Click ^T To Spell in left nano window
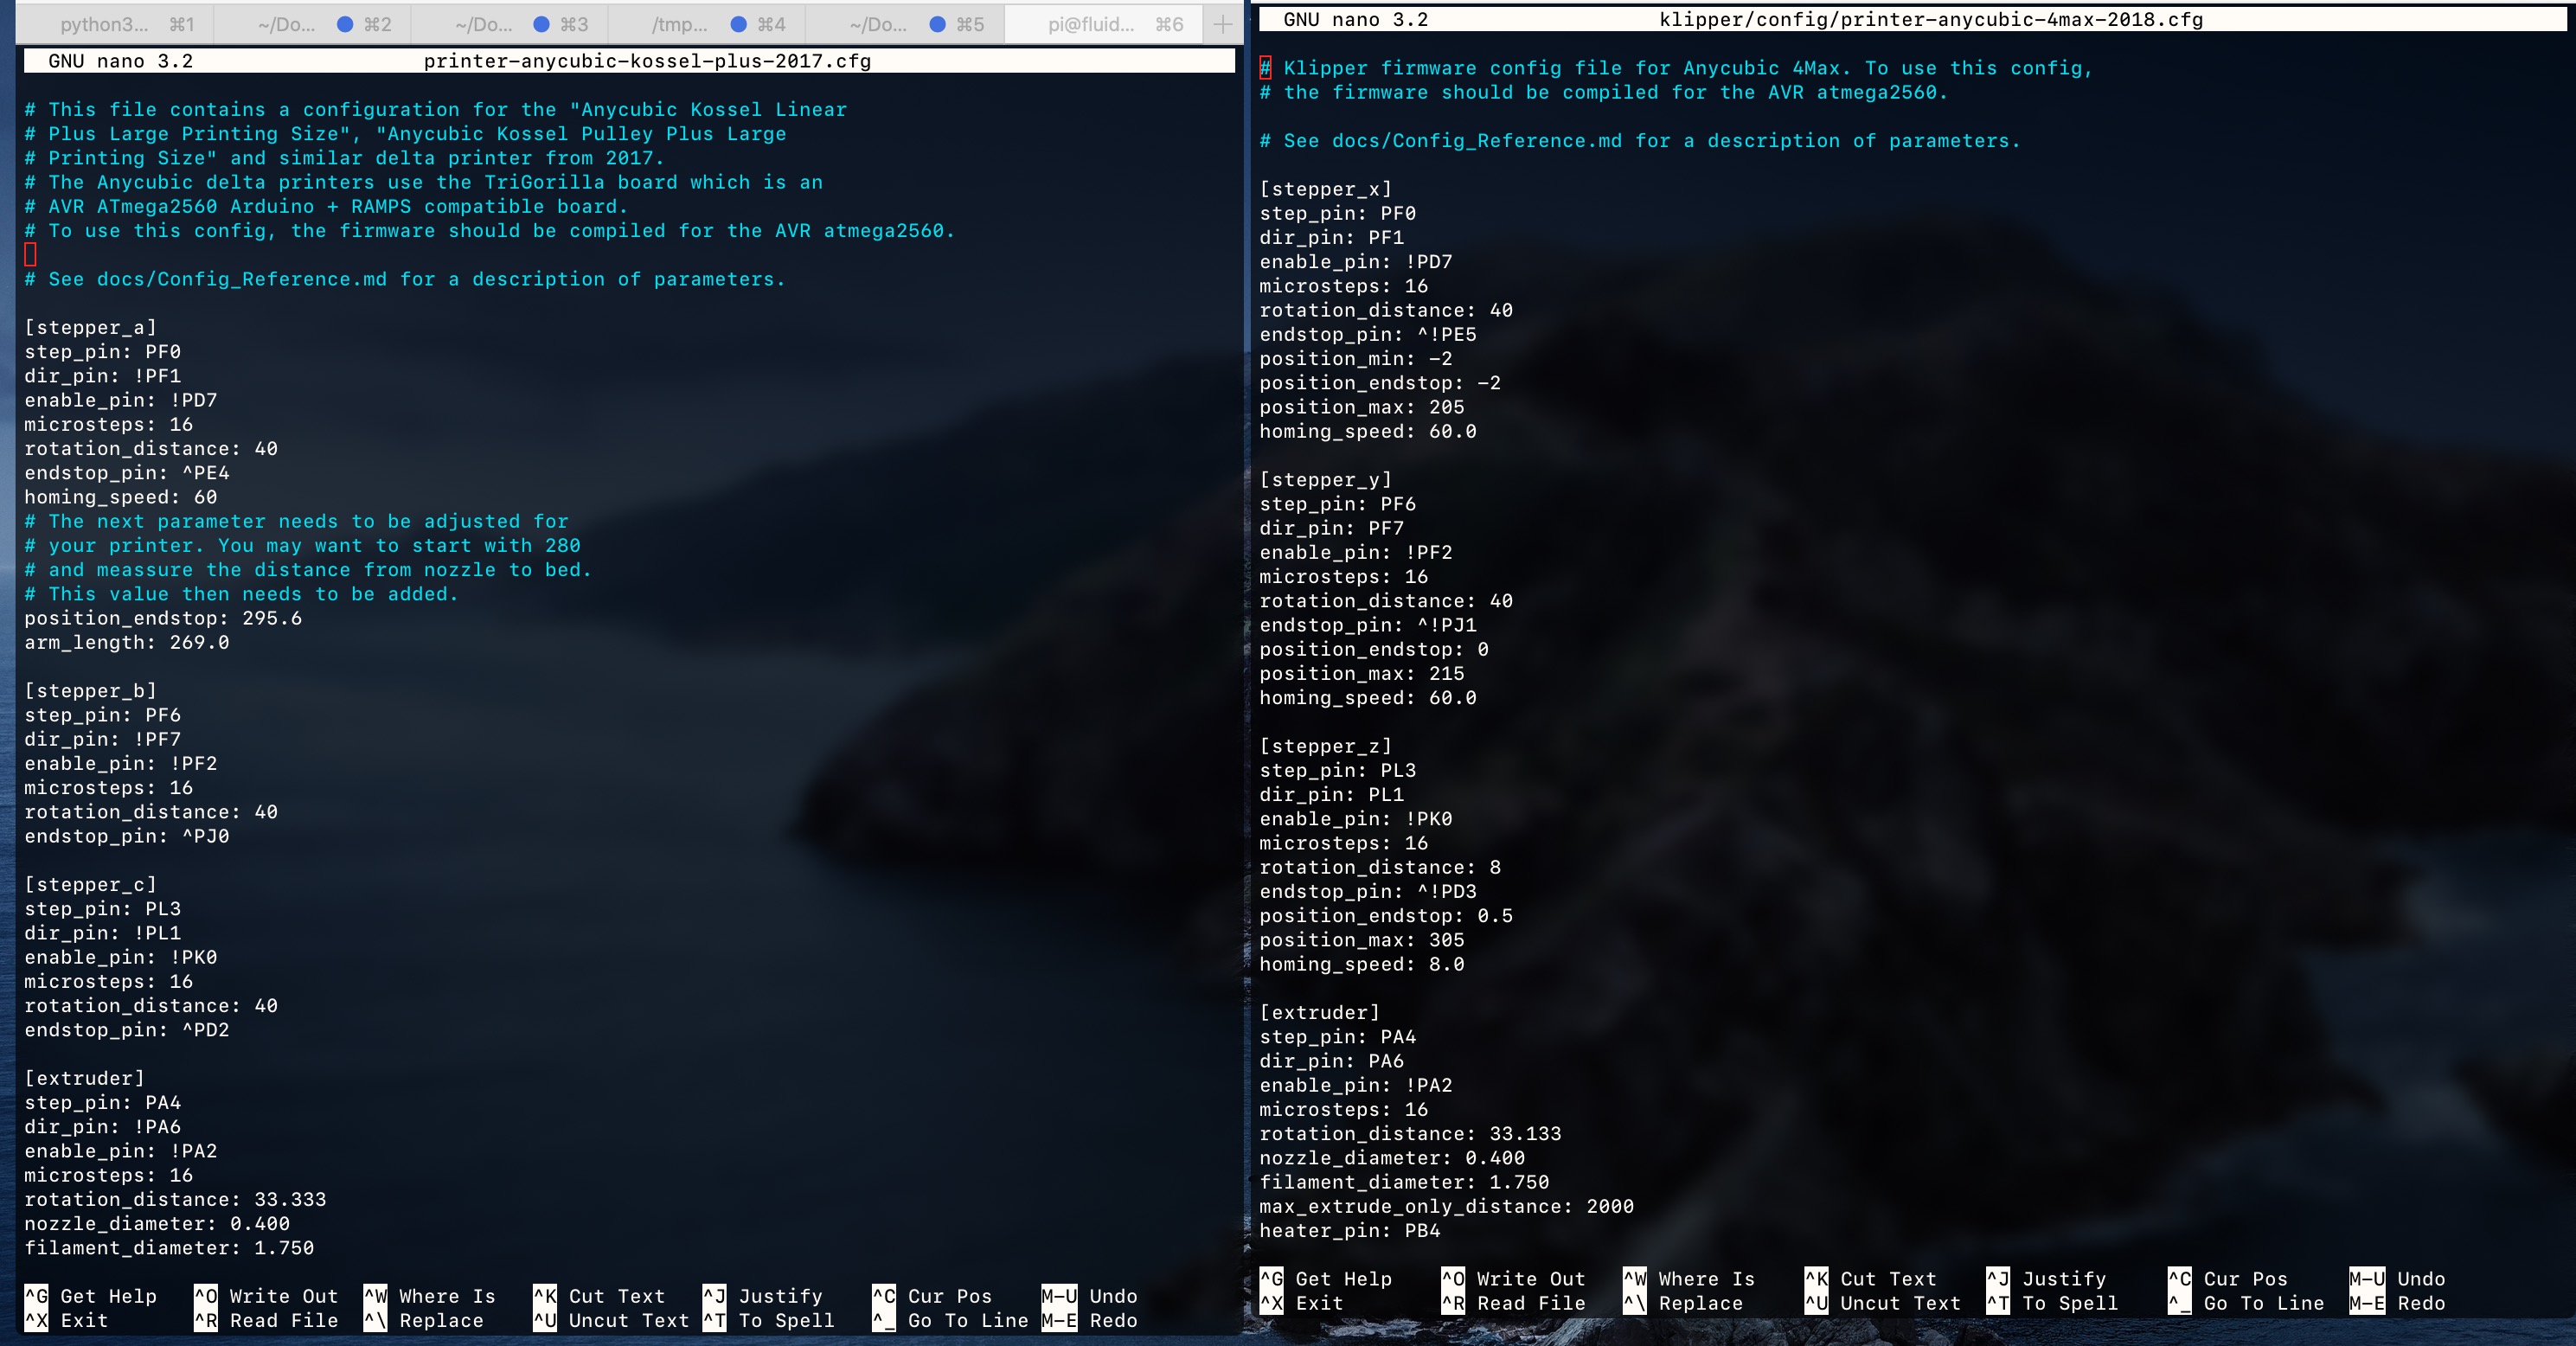Viewport: 2576px width, 1346px height. click(x=769, y=1320)
